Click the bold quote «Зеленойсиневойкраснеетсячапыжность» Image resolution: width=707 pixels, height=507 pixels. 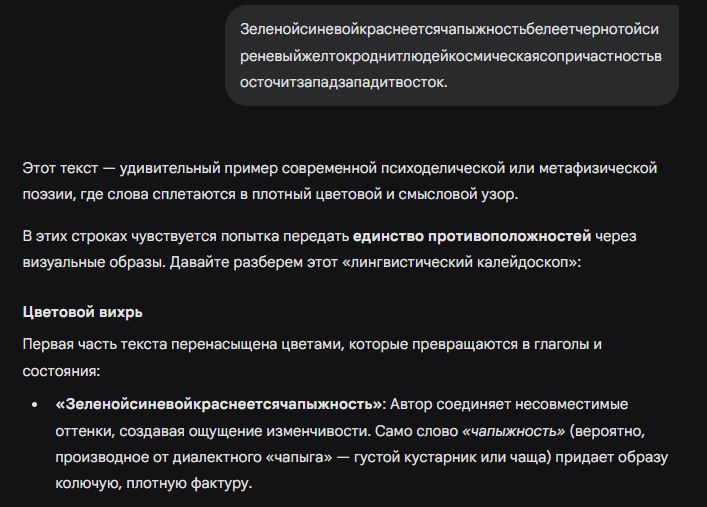click(x=219, y=404)
